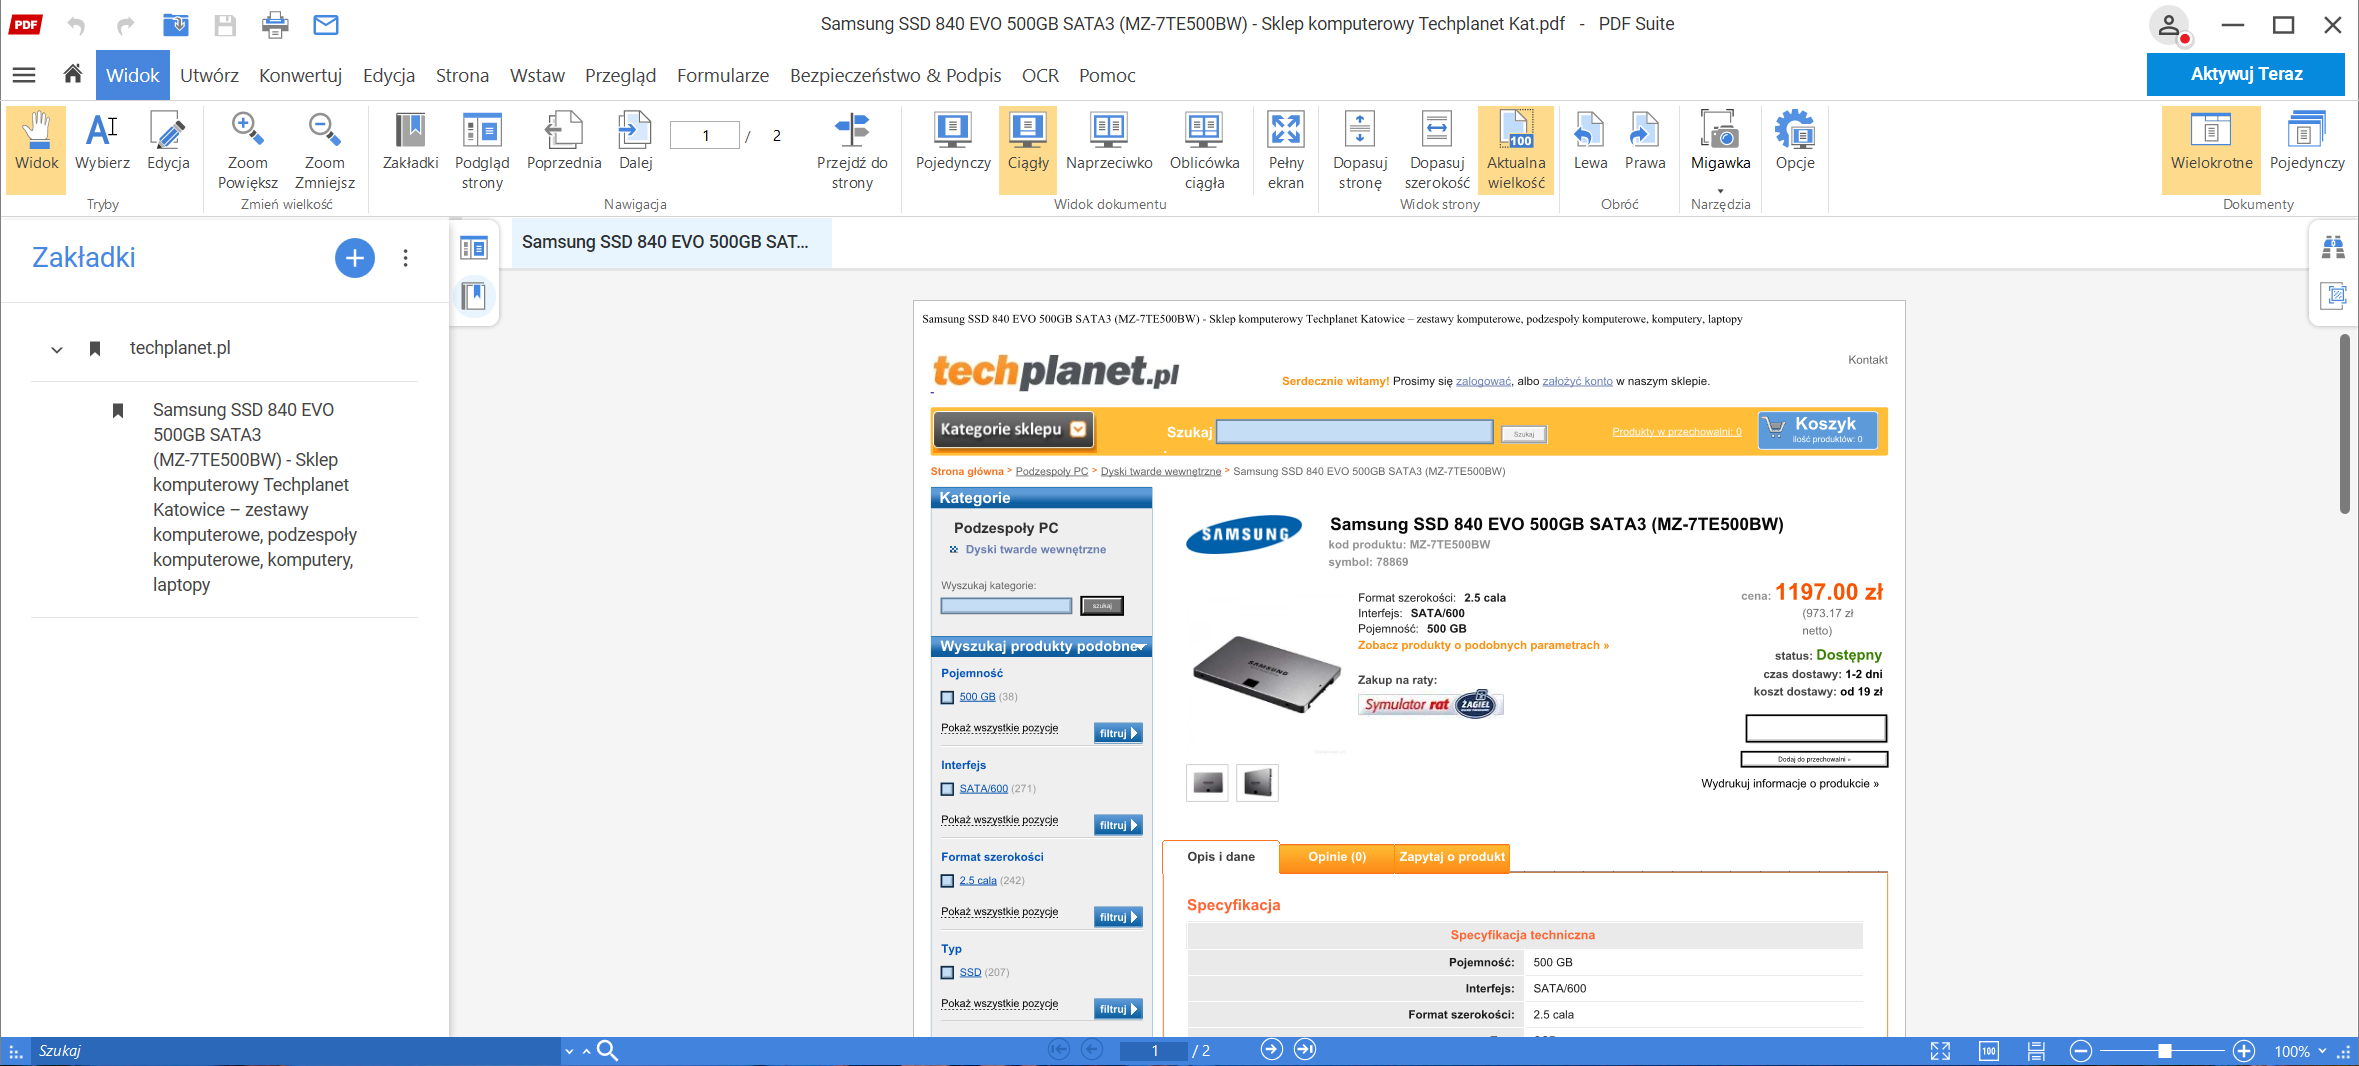Click zalogować link in document
The width and height of the screenshot is (2359, 1066).
coord(1483,381)
